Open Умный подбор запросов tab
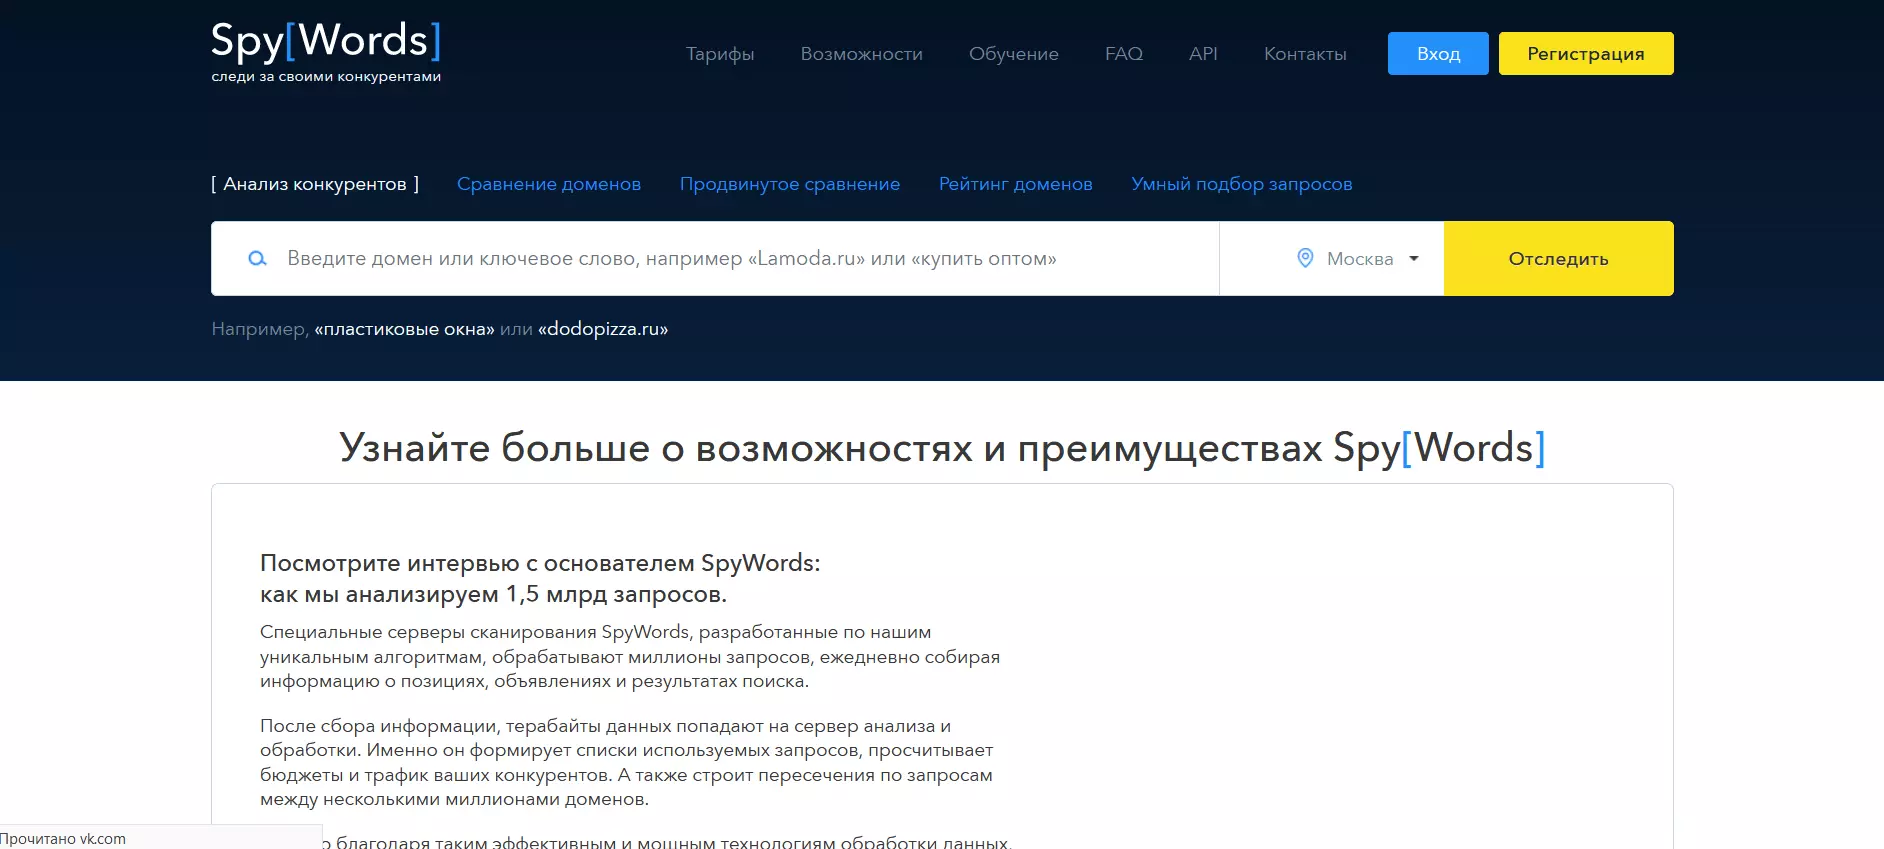Screen dimensions: 1884x849 (x=1242, y=184)
